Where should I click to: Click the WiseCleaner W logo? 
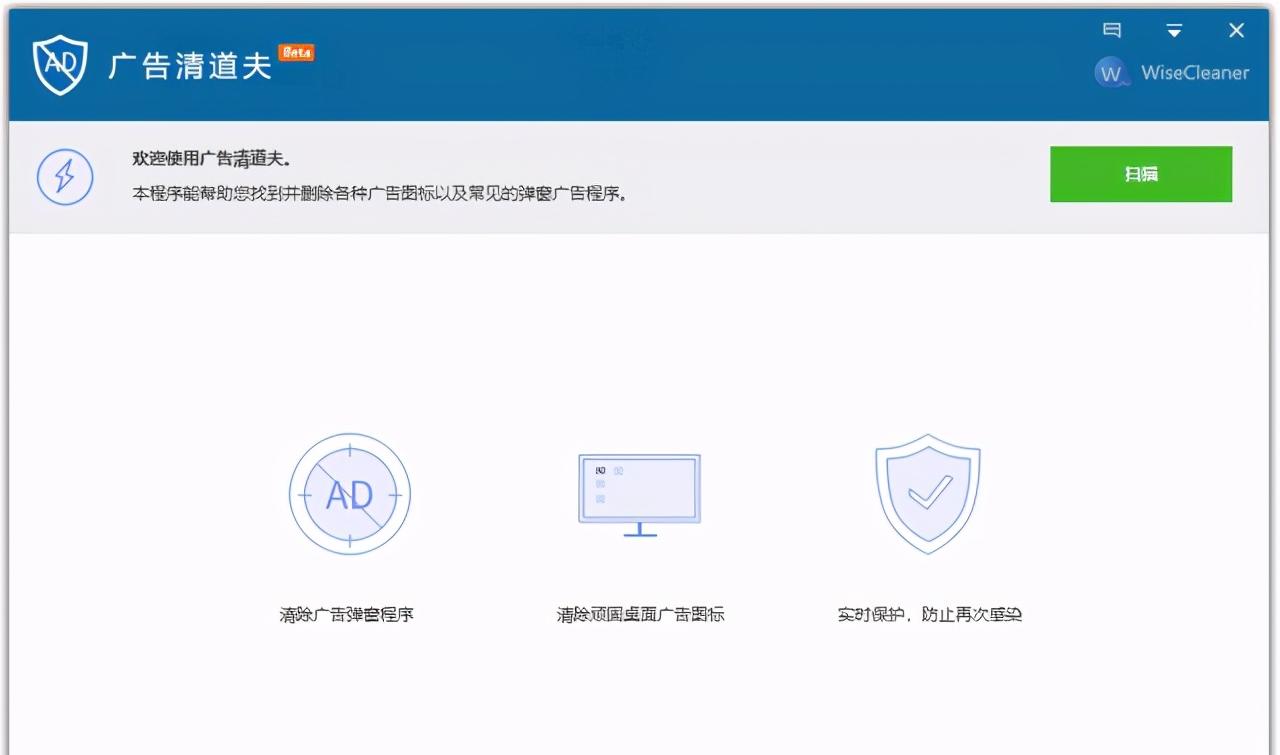tap(1112, 72)
